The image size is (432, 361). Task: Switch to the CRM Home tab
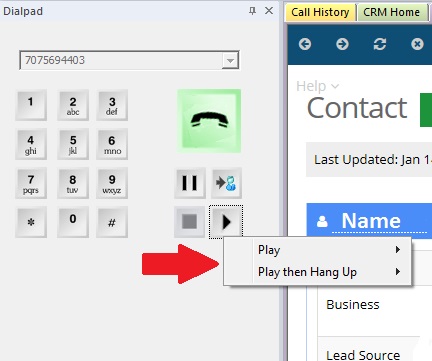point(392,12)
